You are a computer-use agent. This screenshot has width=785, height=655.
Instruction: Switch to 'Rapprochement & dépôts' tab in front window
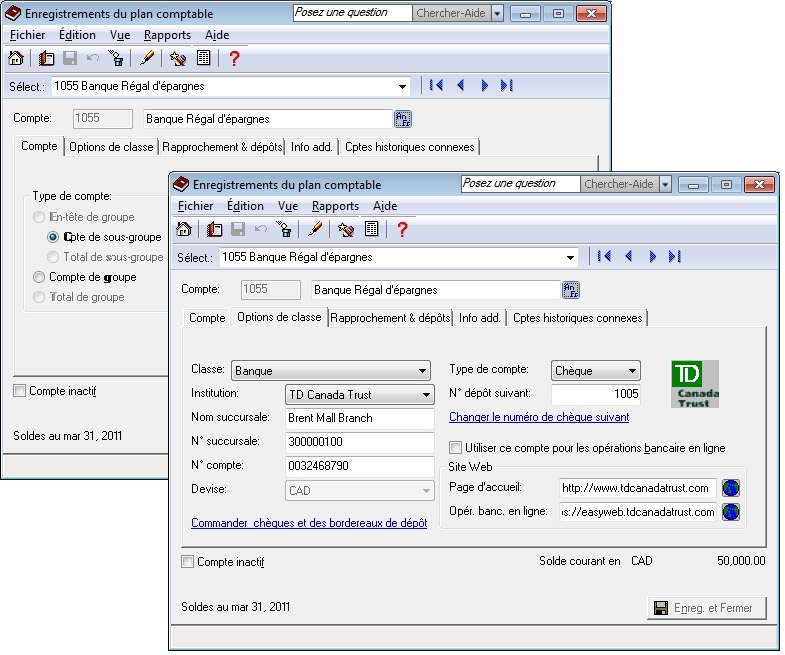point(390,318)
